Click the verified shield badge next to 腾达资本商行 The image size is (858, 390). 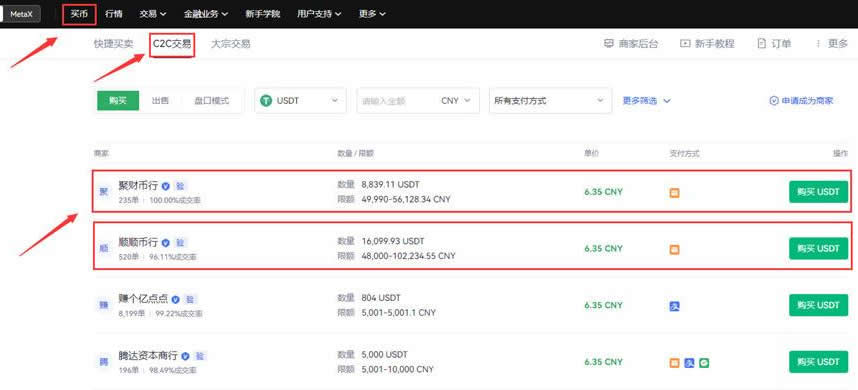coord(185,356)
